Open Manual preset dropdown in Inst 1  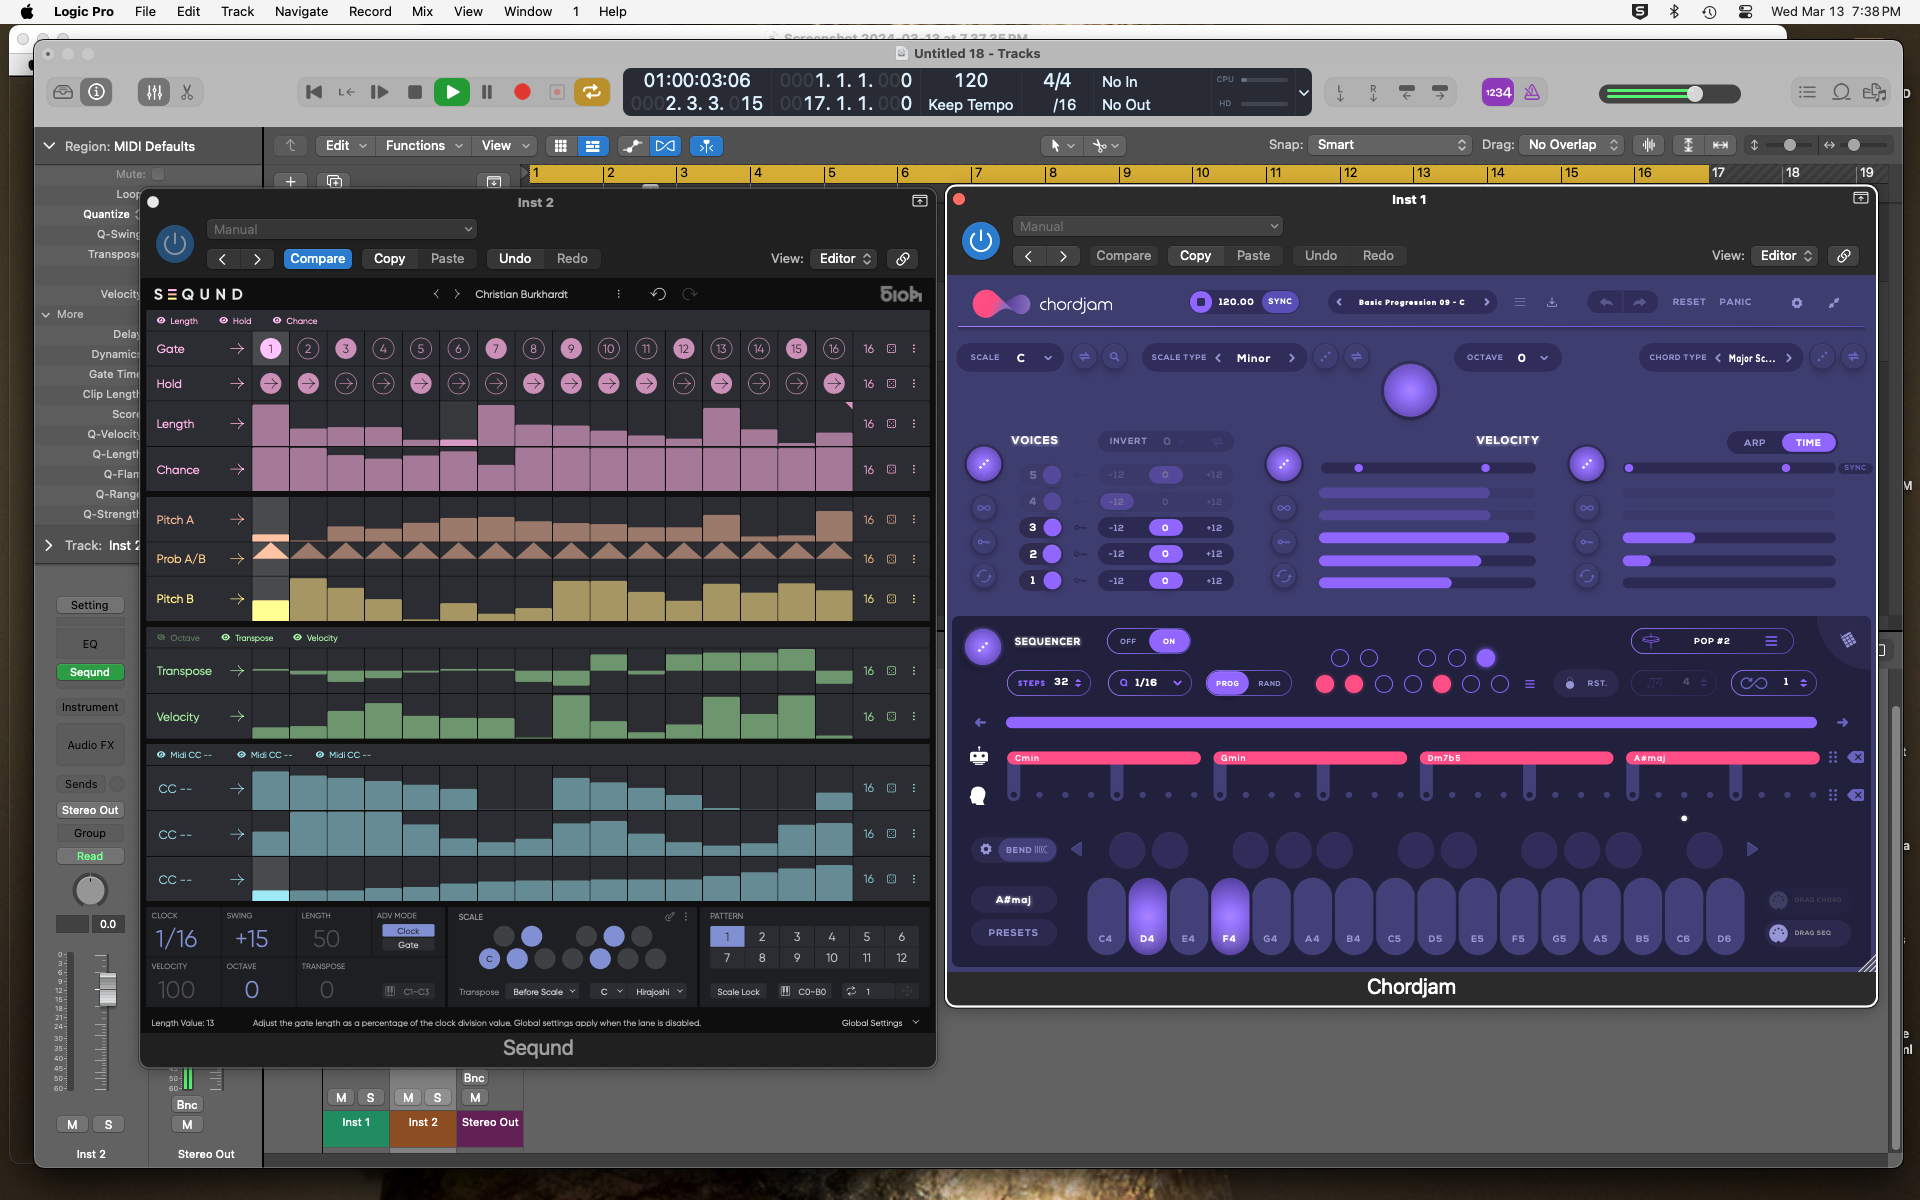1147,226
